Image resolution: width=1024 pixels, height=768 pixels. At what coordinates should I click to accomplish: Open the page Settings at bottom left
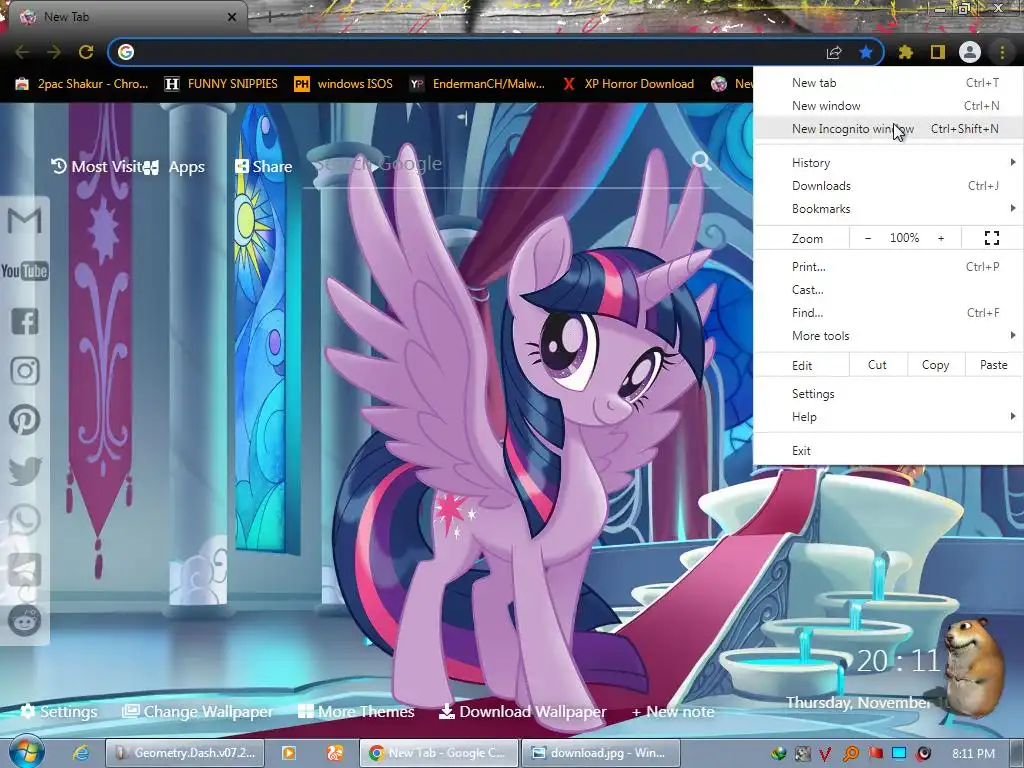59,711
